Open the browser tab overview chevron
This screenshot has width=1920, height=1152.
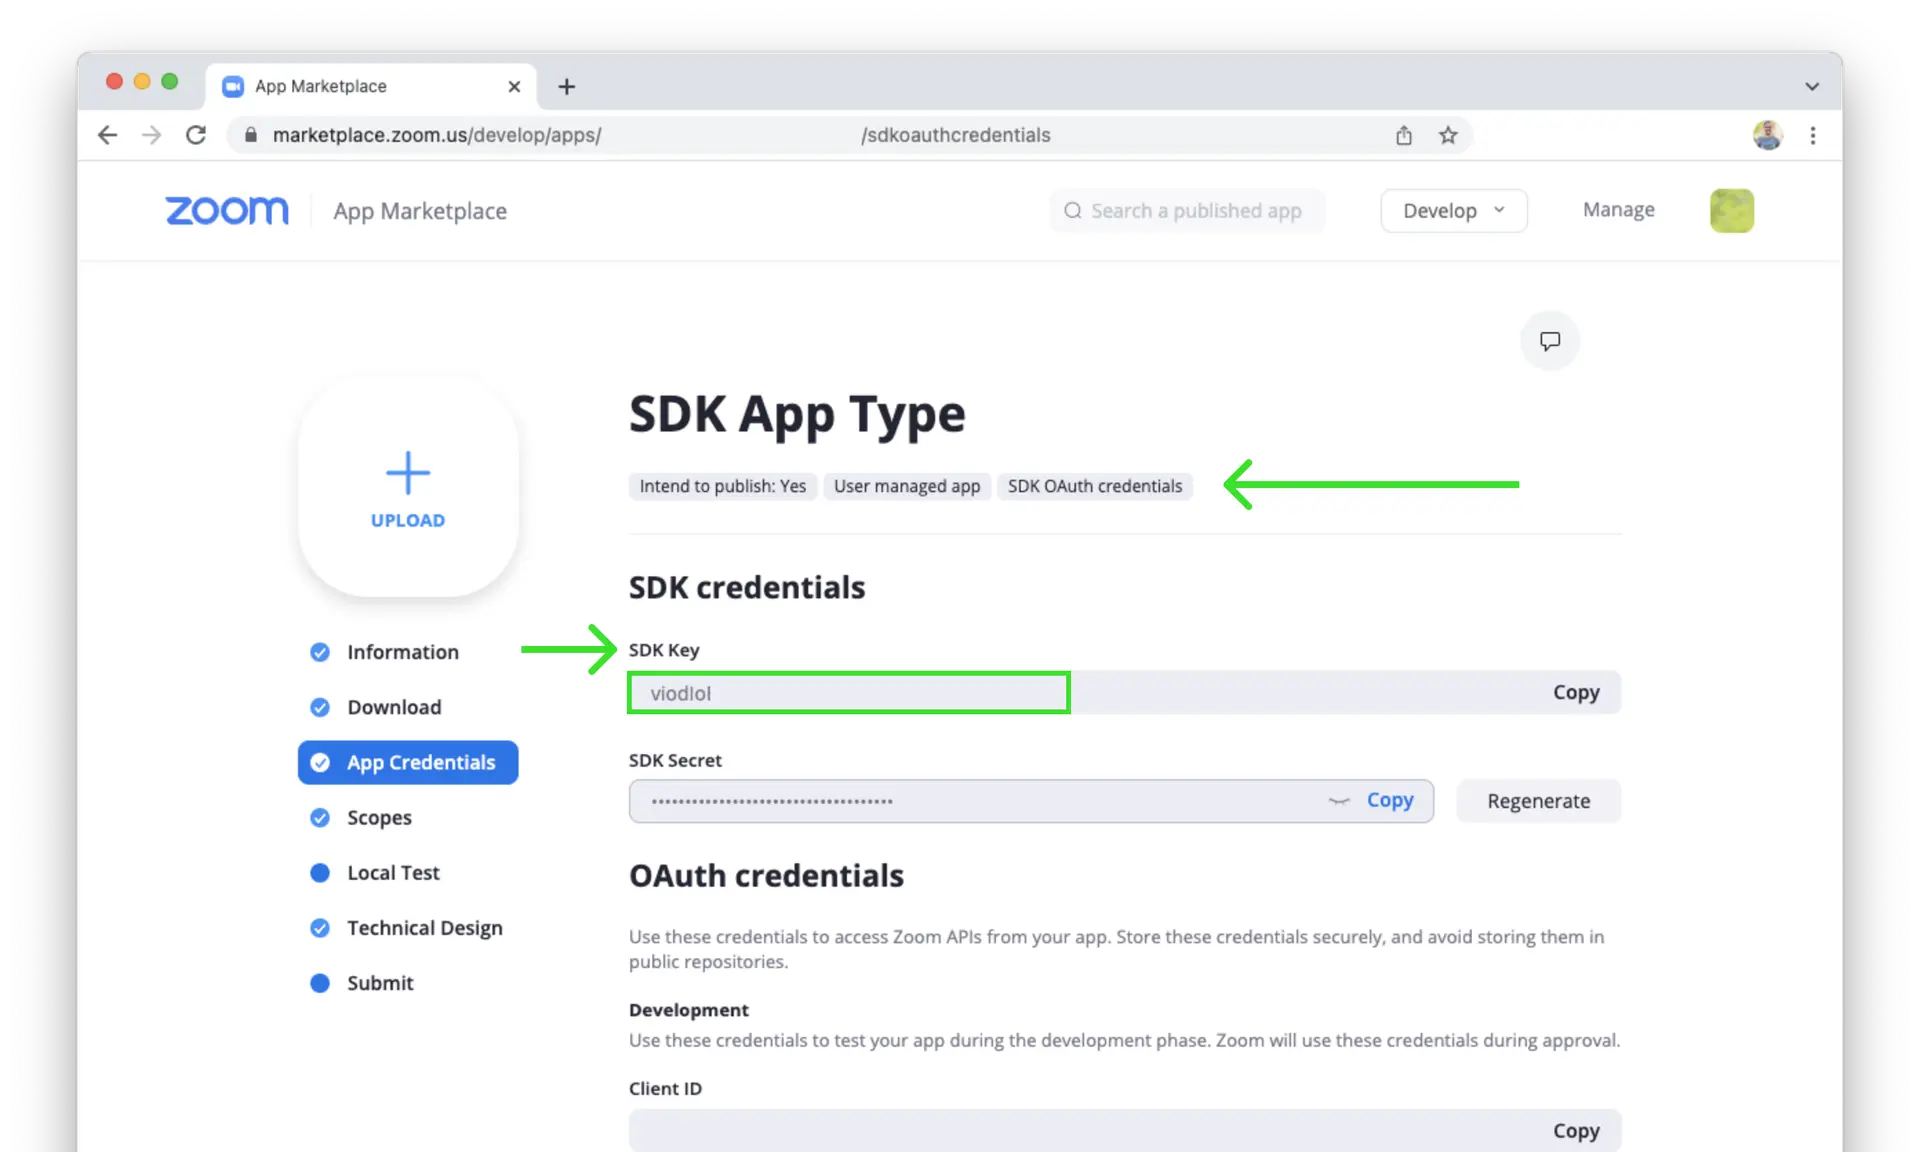coord(1812,86)
